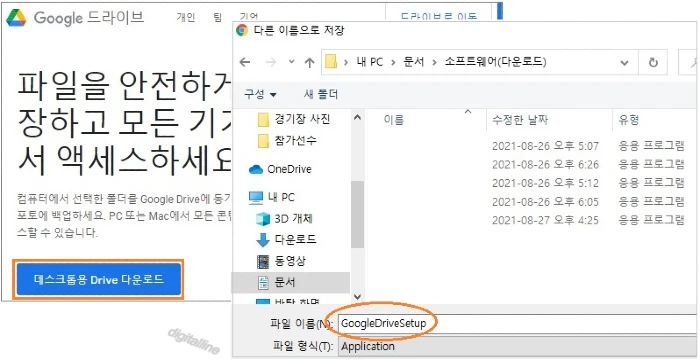700x360 pixels.
Task: Expand the chevron after 문서 in the path
Action: (434, 63)
